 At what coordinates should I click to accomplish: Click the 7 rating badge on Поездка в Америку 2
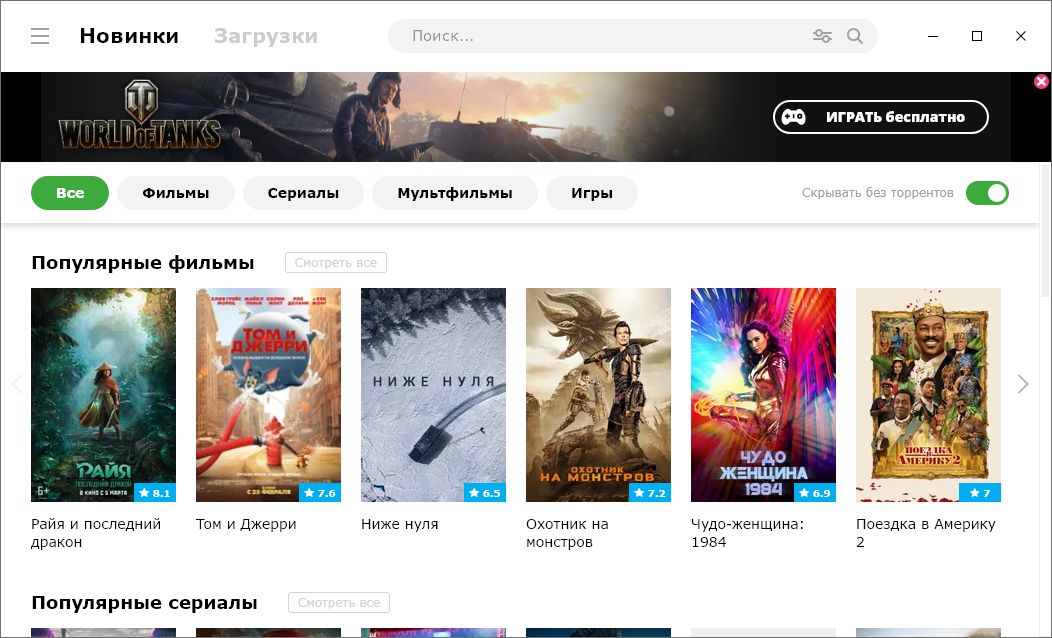tap(980, 492)
